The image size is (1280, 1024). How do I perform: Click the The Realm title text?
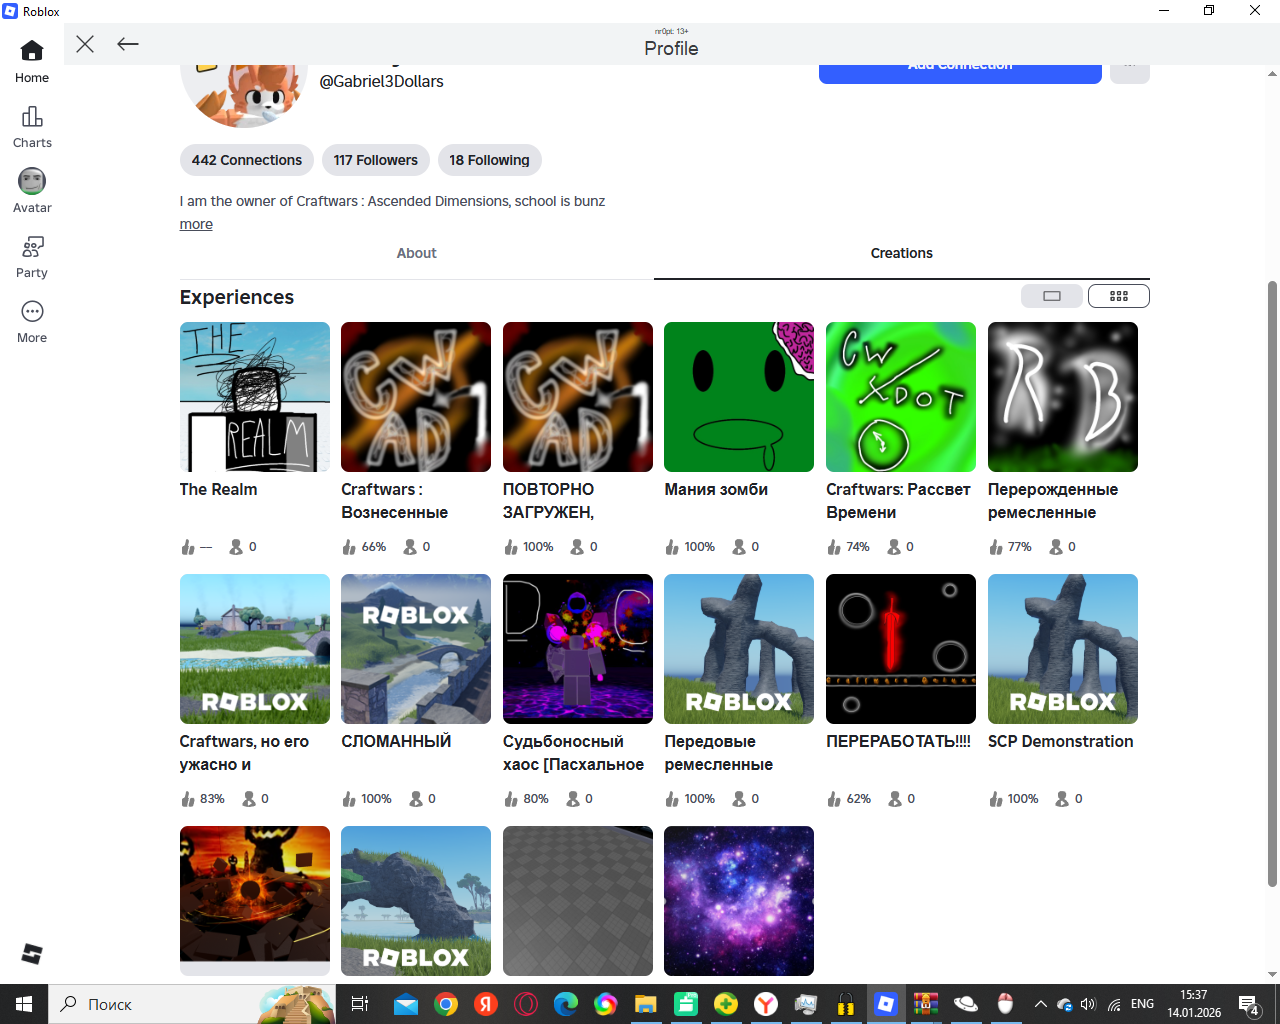coord(218,489)
